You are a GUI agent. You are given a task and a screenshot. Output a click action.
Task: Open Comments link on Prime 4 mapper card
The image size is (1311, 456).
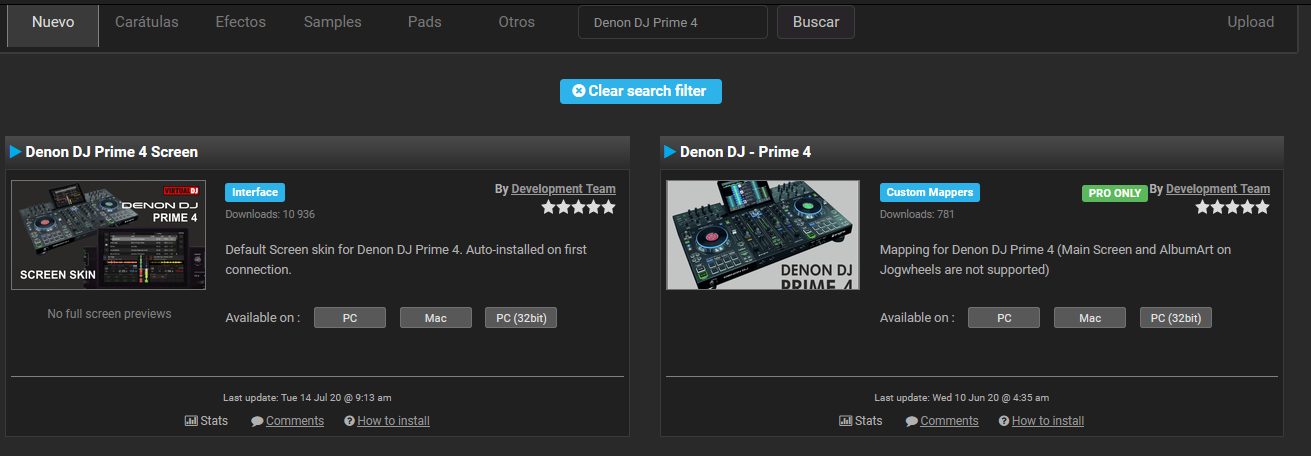click(949, 421)
